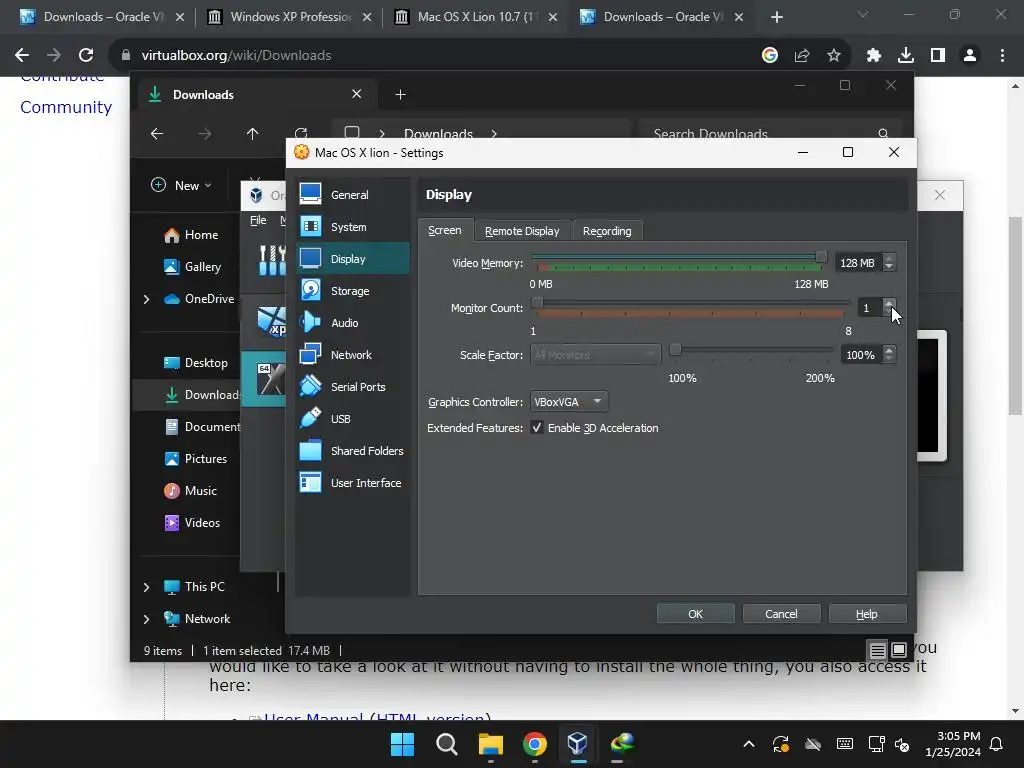Go back in File Explorer

(157, 134)
